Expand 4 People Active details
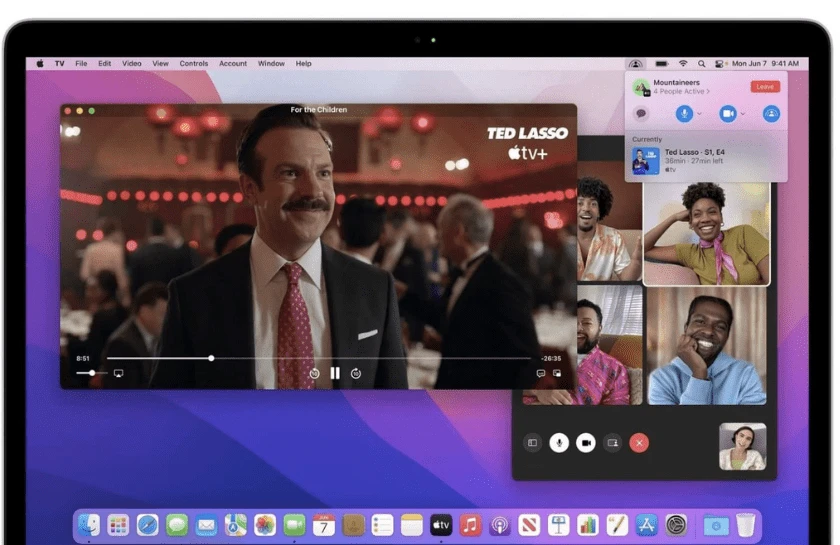The width and height of the screenshot is (840, 545). point(681,92)
